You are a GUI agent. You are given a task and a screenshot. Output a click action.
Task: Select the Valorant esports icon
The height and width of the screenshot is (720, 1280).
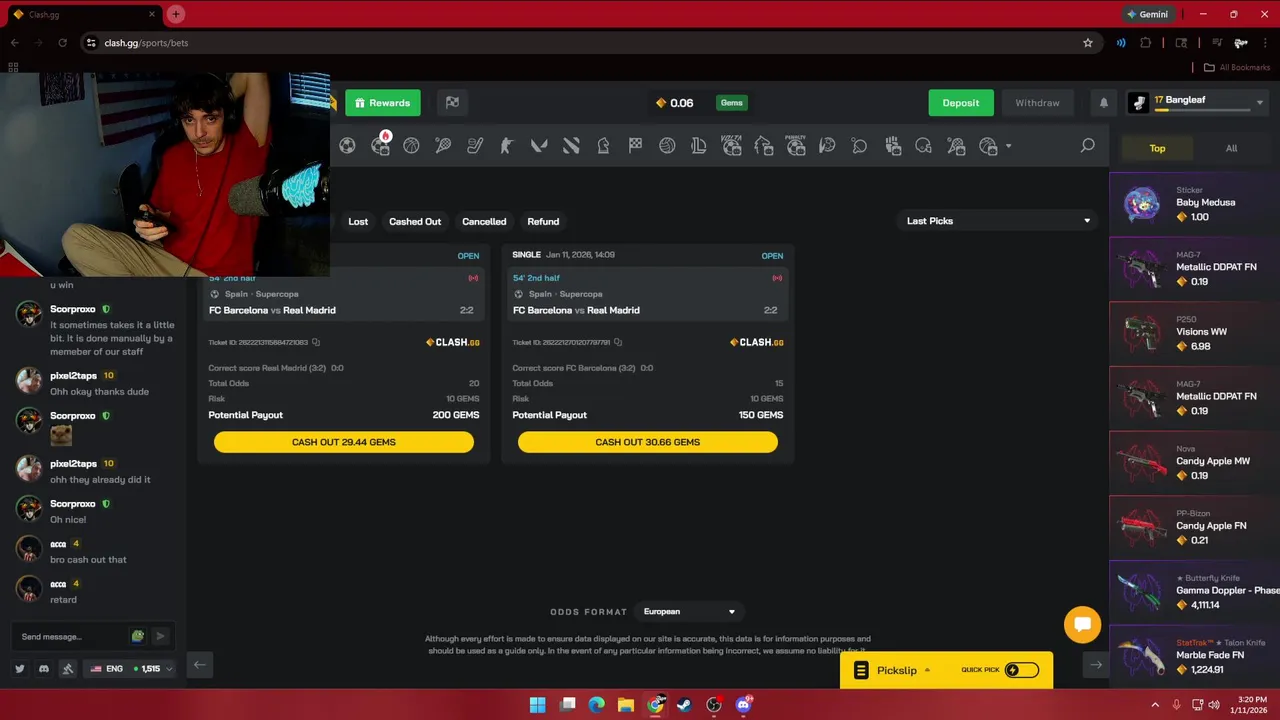[x=539, y=146]
